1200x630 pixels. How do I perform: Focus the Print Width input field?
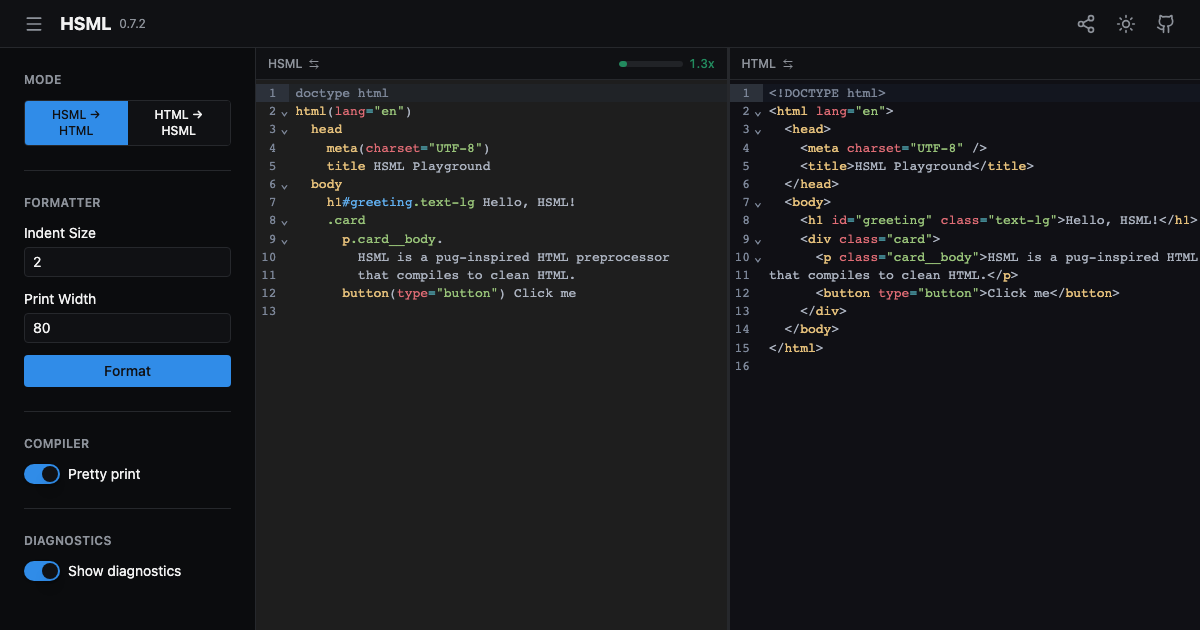click(127, 328)
